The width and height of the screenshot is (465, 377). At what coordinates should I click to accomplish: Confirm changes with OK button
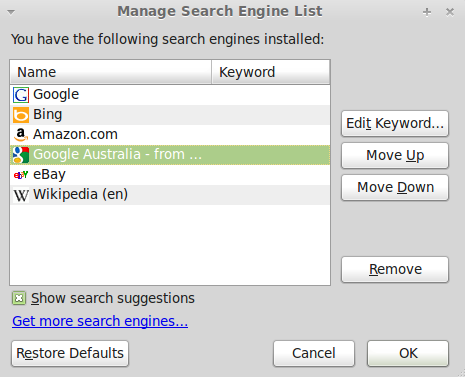tap(408, 353)
